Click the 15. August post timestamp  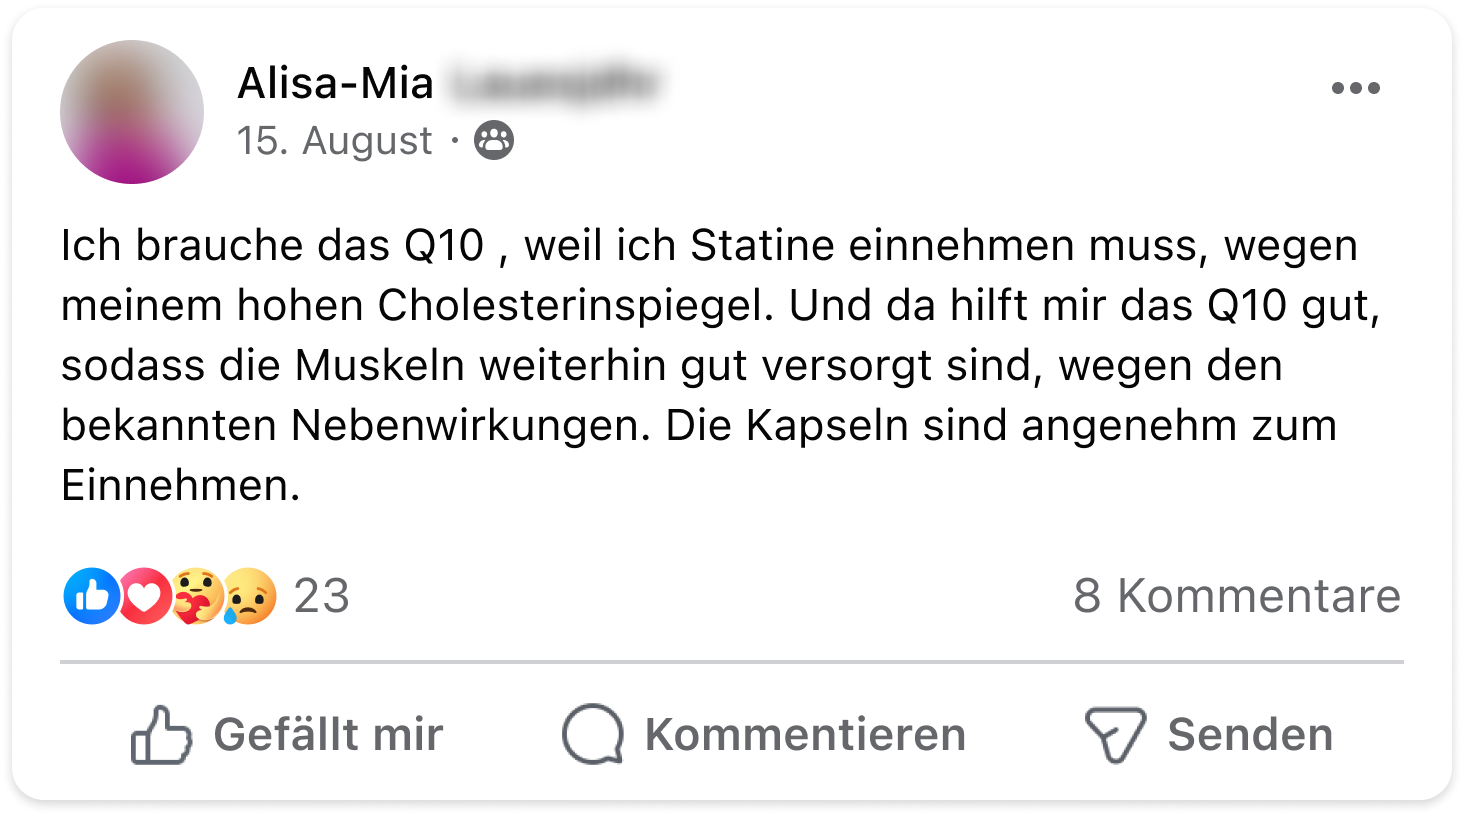334,141
